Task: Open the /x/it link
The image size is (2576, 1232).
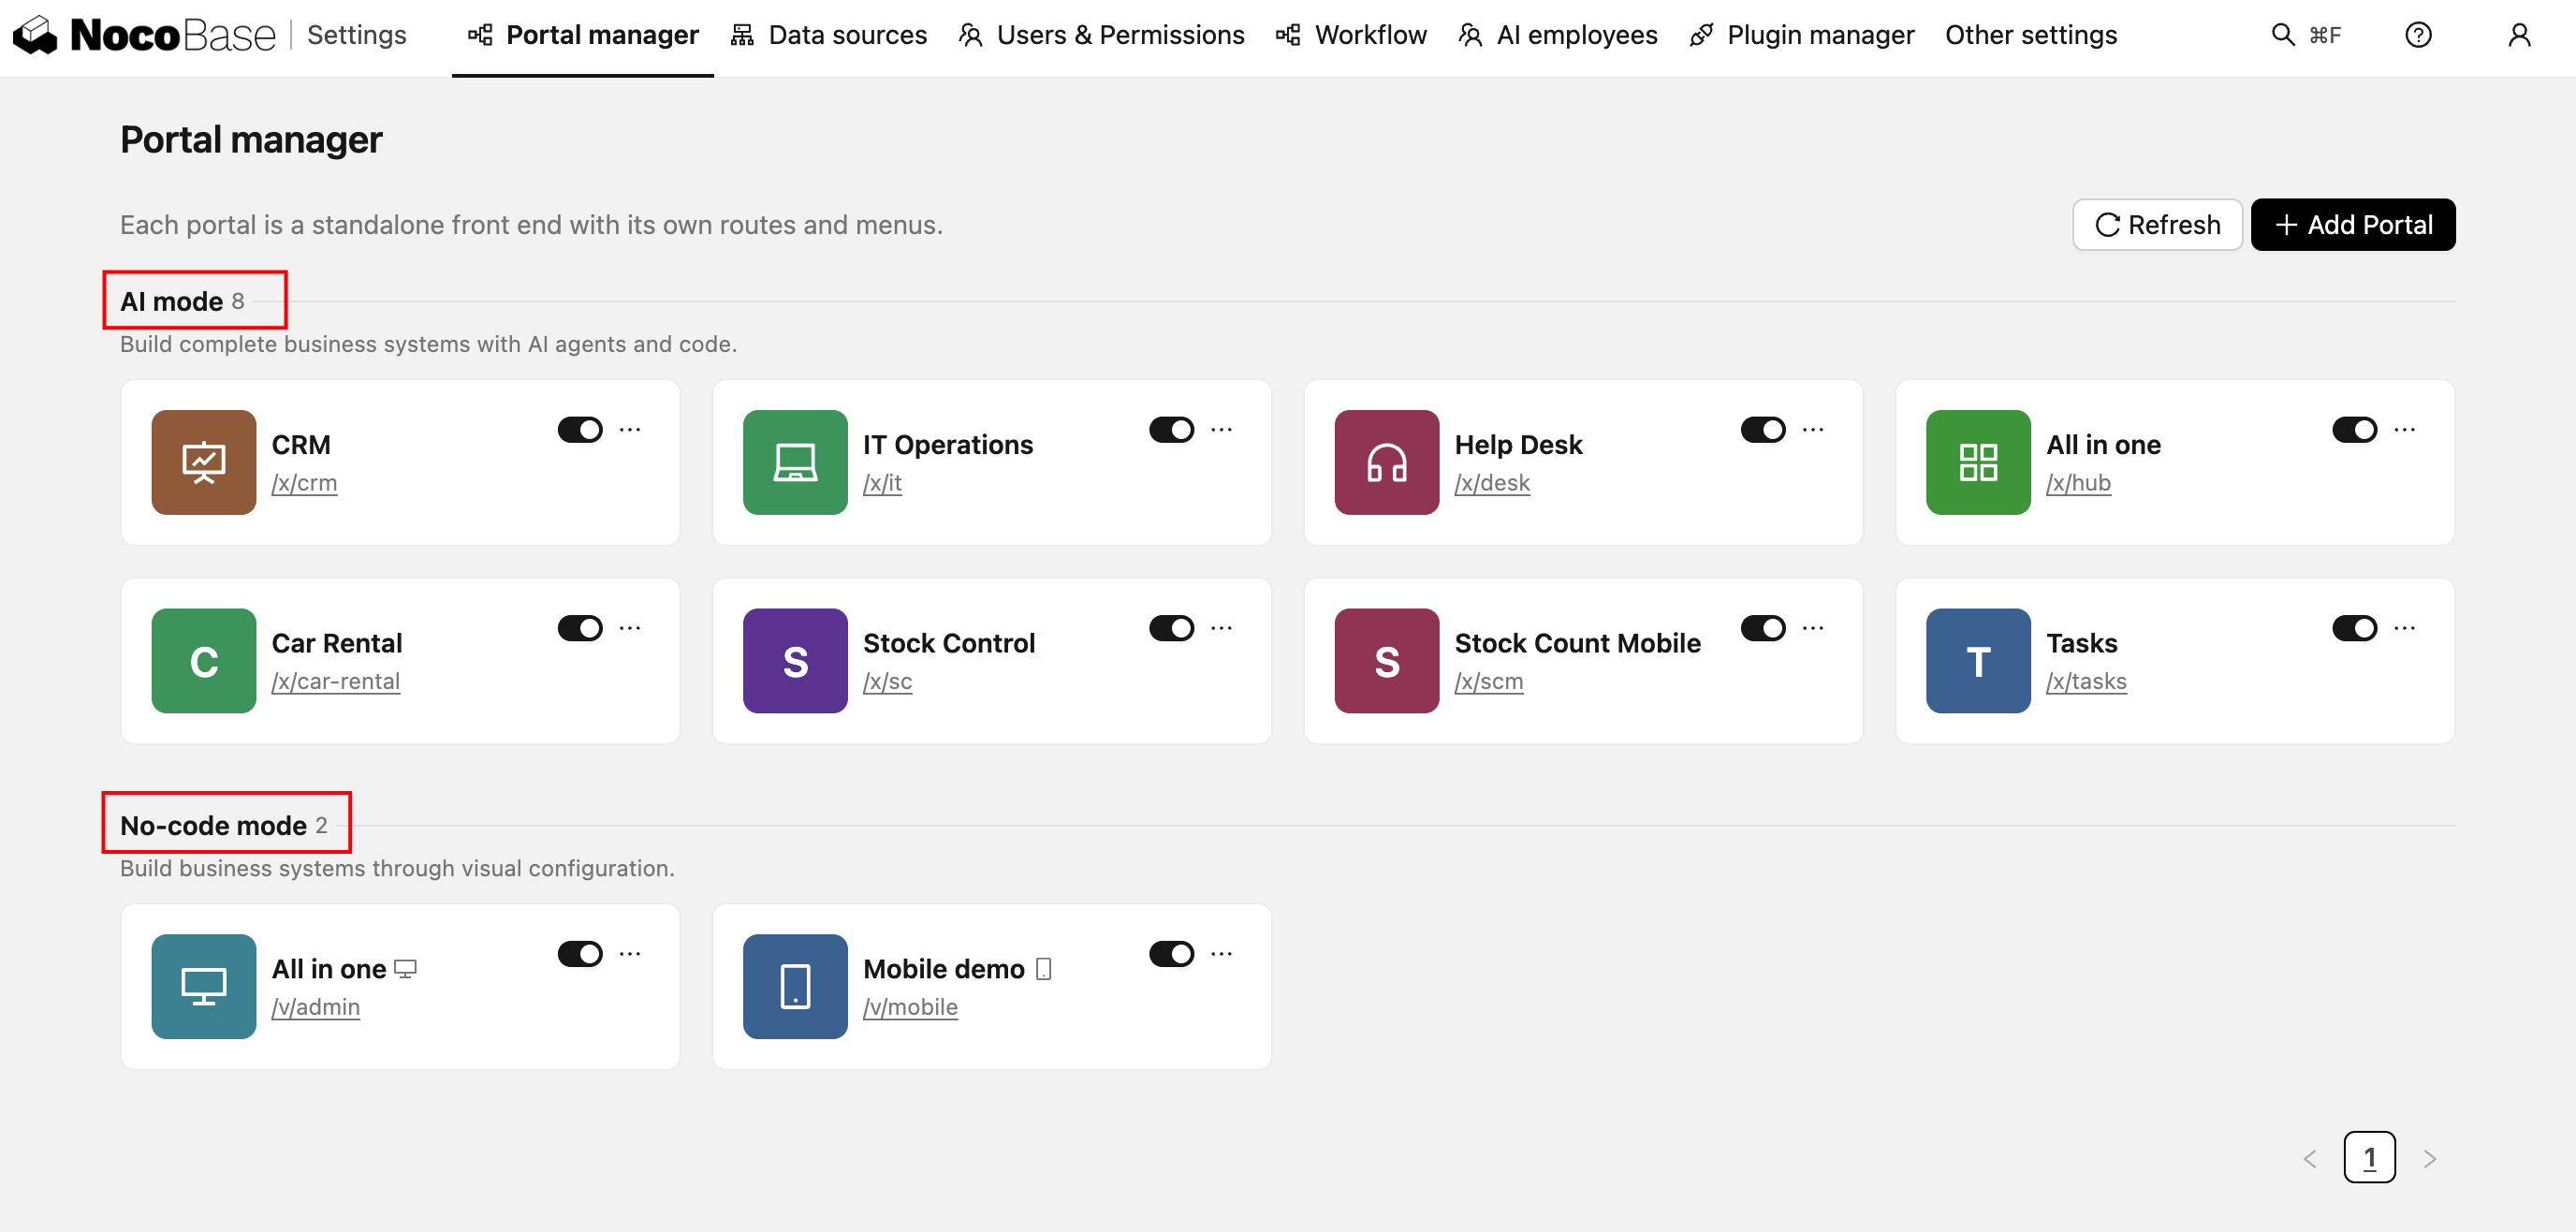Action: coord(882,483)
